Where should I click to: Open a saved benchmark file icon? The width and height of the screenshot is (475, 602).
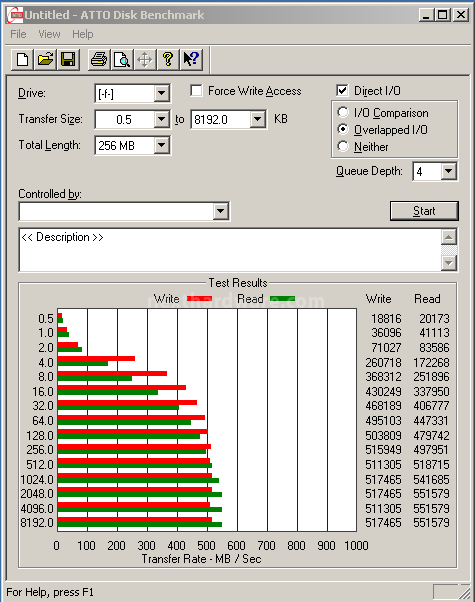45,60
